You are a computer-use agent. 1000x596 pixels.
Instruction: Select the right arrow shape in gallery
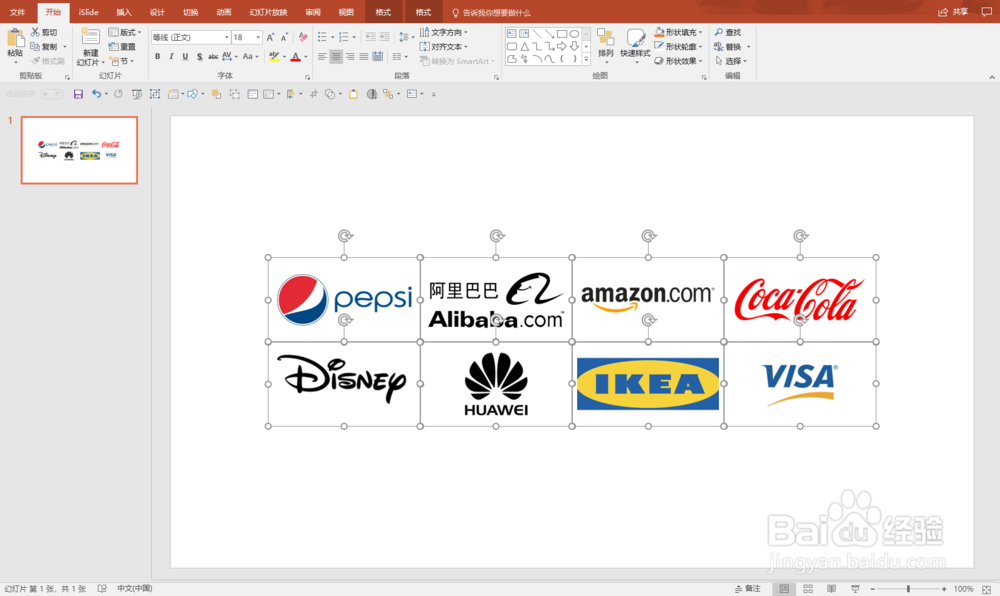click(x=562, y=47)
